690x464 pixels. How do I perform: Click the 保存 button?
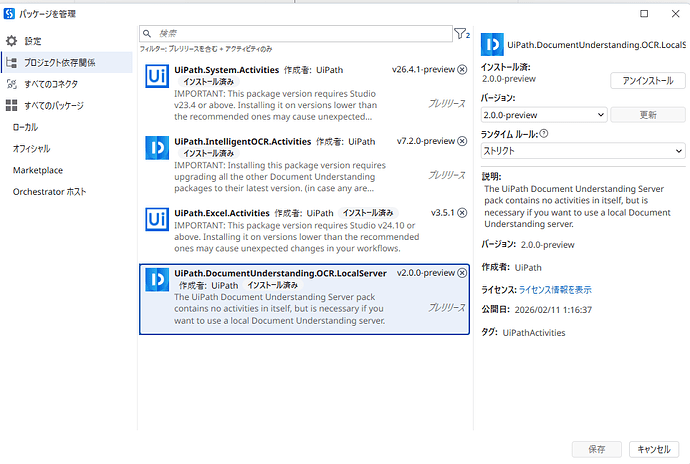[x=597, y=449]
